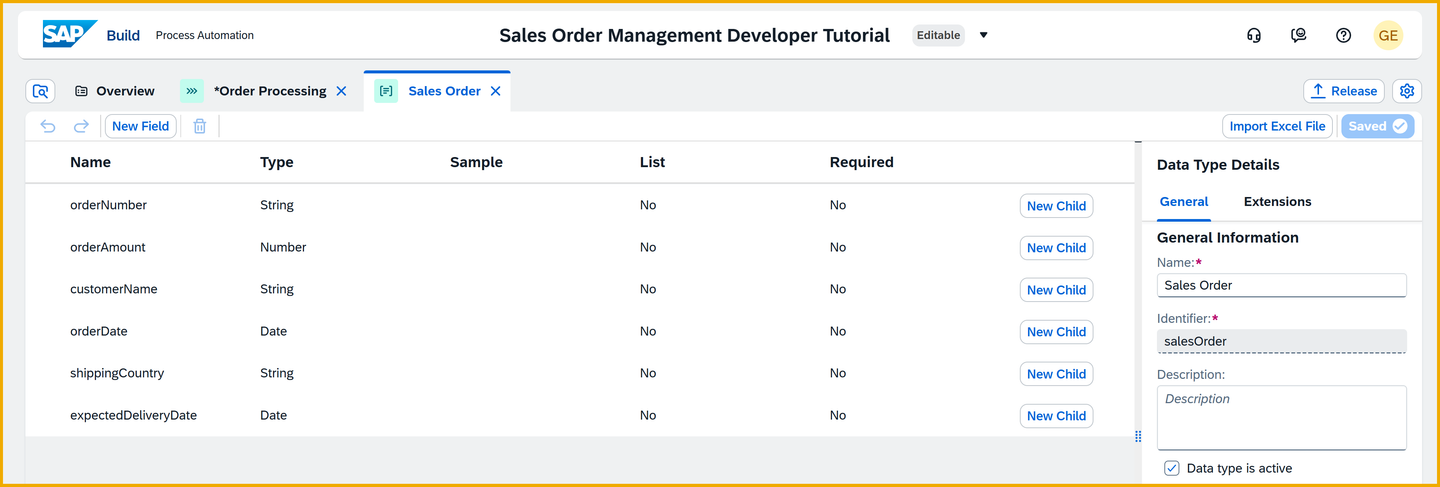Open the GE user avatar

tap(1388, 35)
